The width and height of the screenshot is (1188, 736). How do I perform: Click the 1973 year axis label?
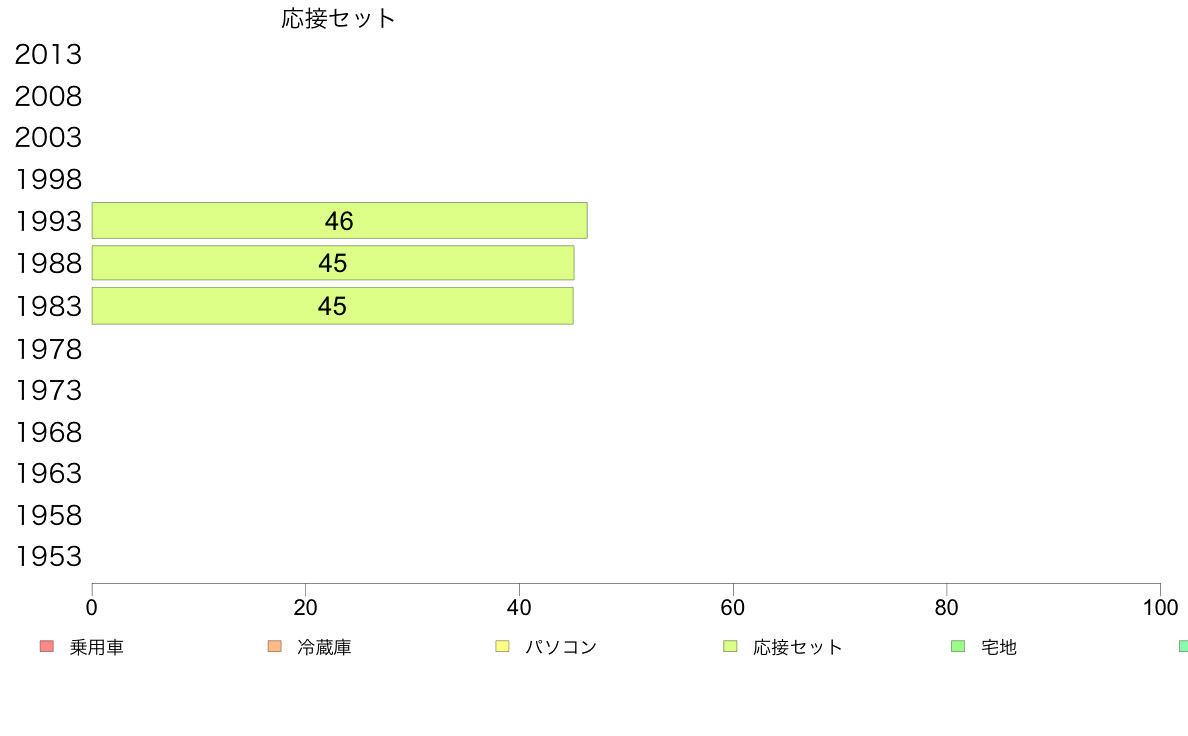click(48, 390)
